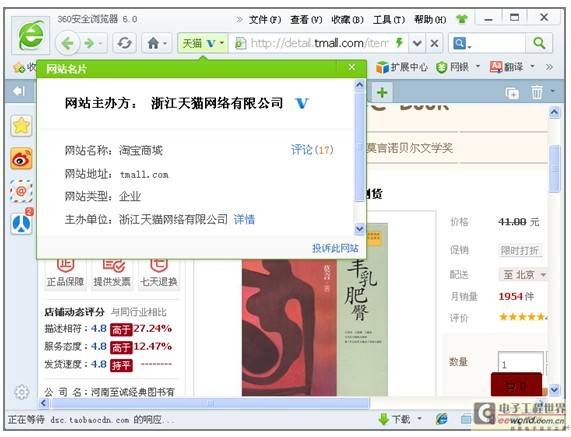
Task: Click the browser back arrow button
Action: pyautogui.click(x=67, y=44)
